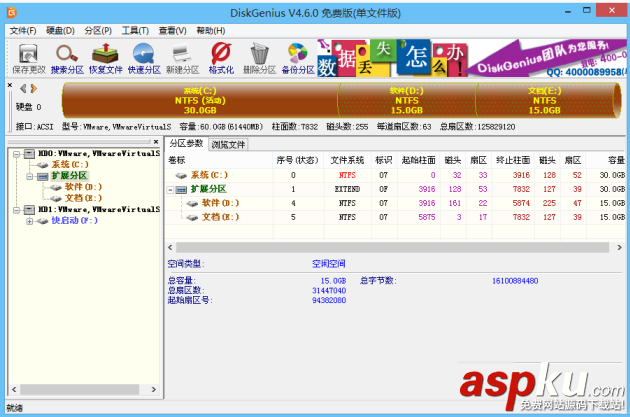This screenshot has width=630, height=417.
Task: Select 扩展分区 in the left tree
Action: click(69, 176)
